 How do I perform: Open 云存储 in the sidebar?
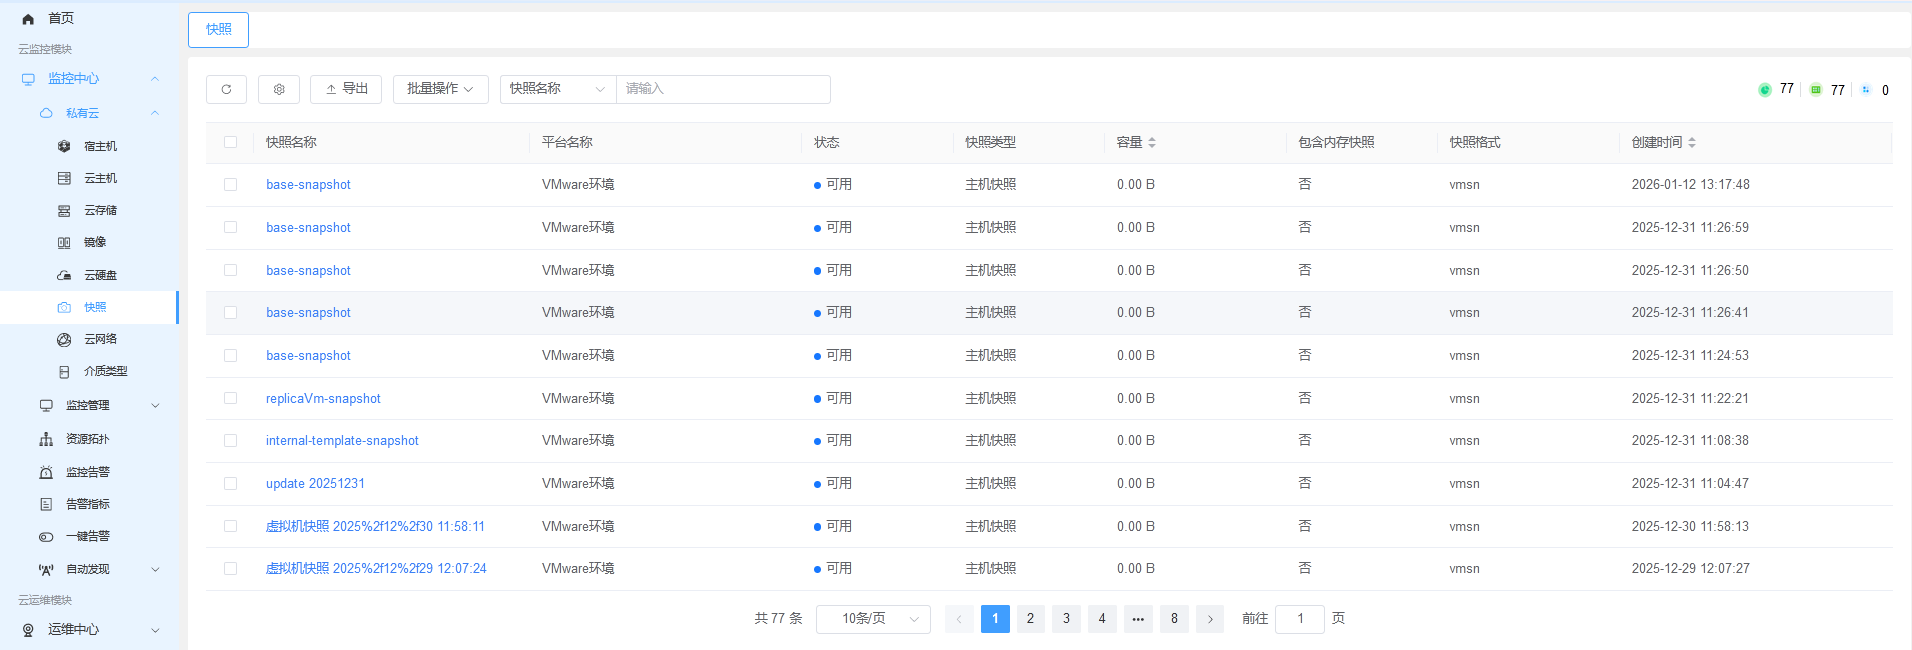[100, 210]
